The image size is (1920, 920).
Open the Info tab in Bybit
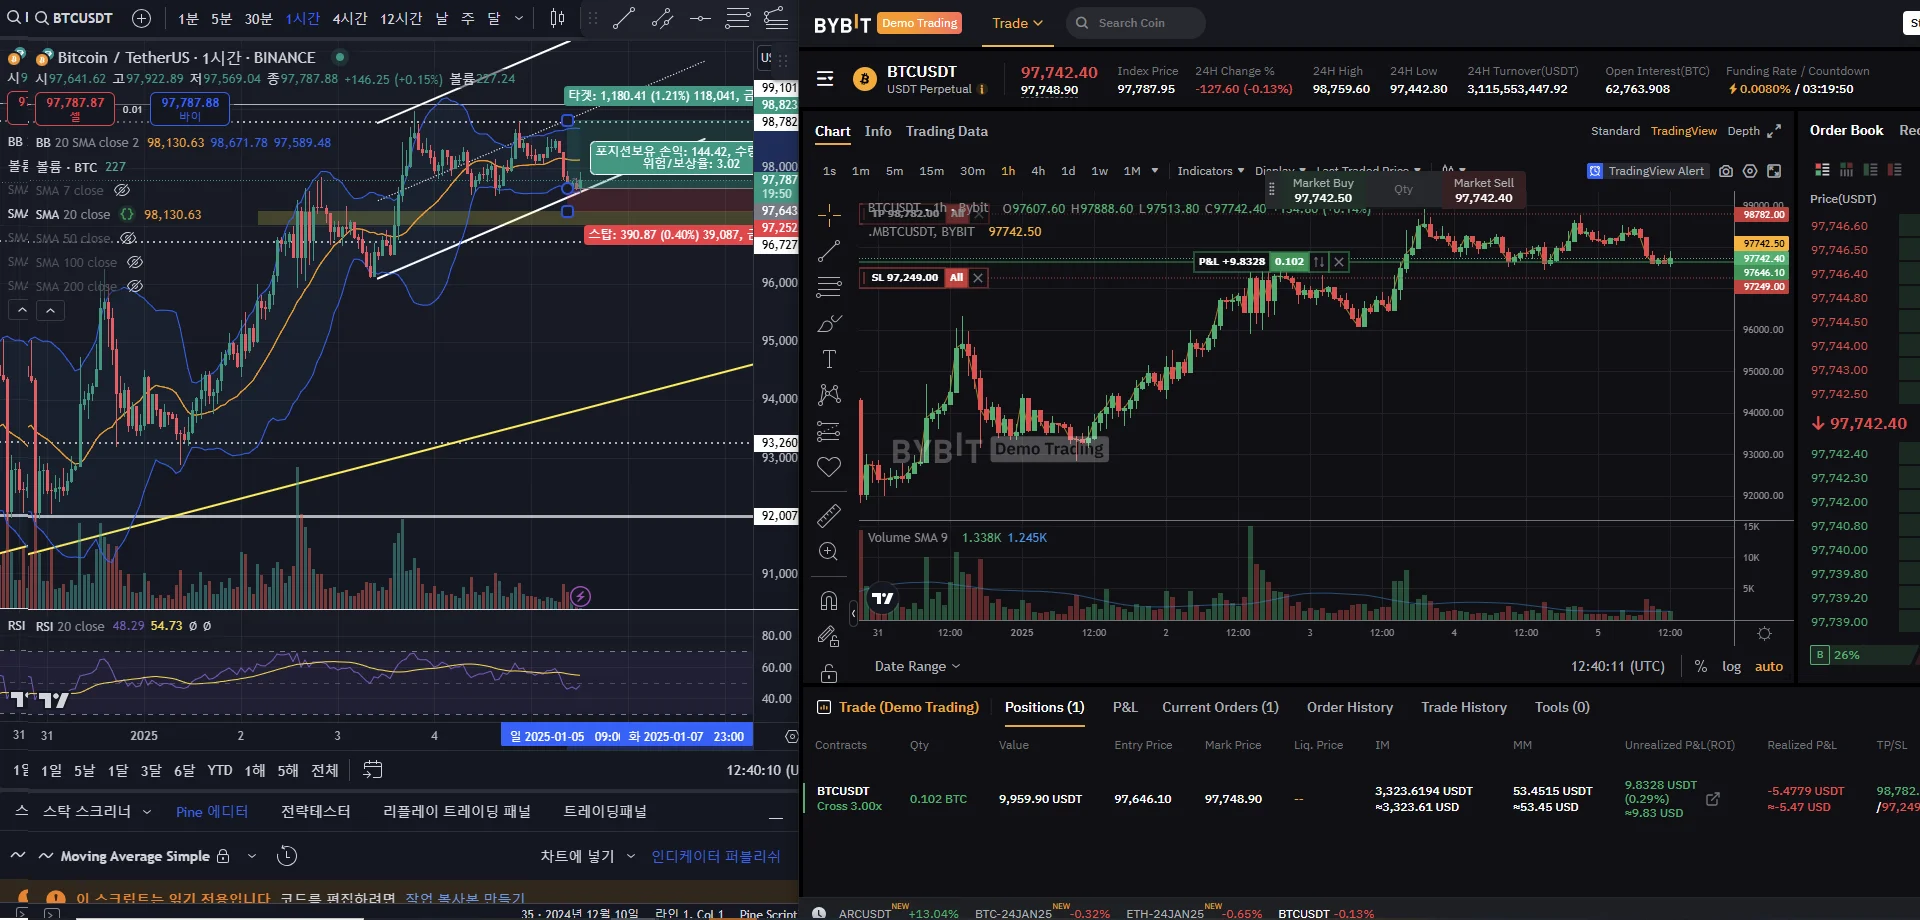pos(878,131)
